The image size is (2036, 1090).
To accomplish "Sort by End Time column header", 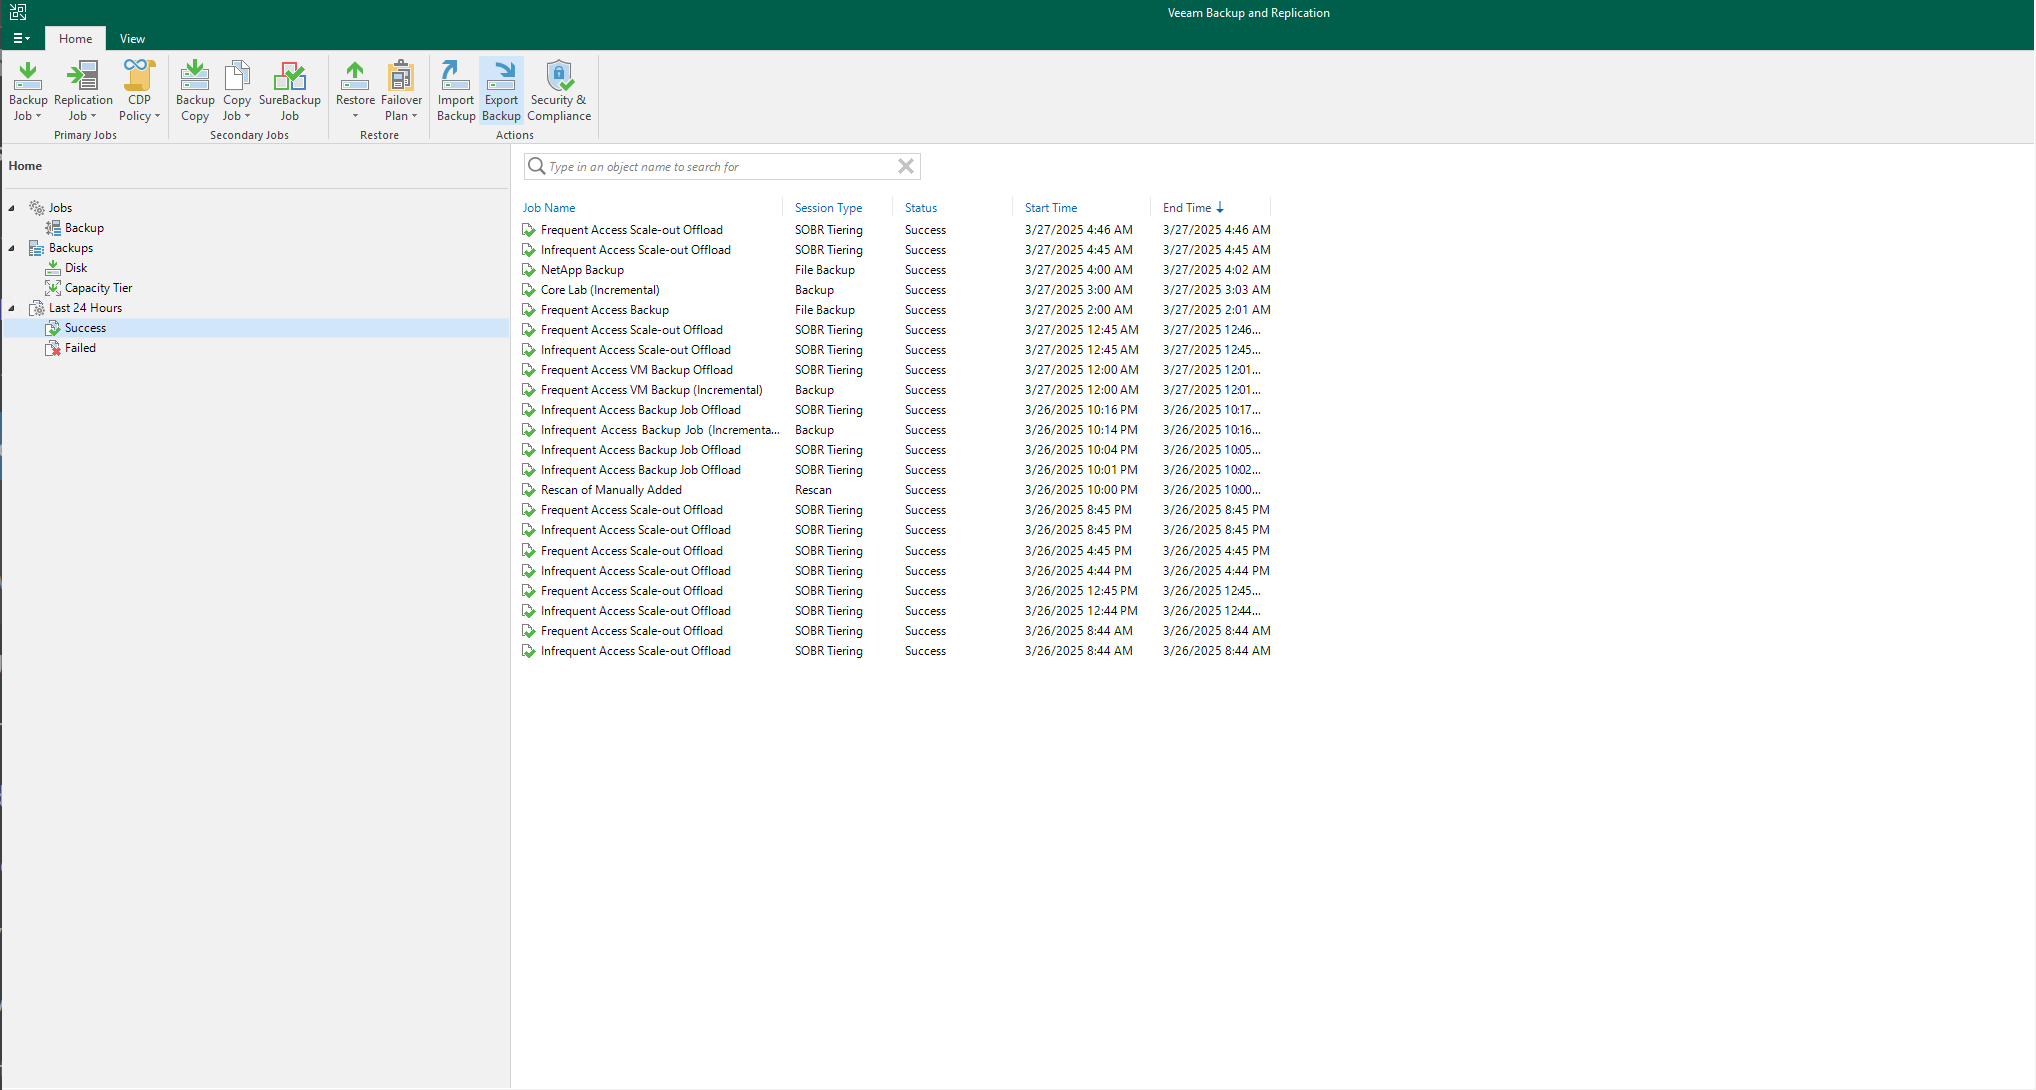I will [x=1187, y=208].
